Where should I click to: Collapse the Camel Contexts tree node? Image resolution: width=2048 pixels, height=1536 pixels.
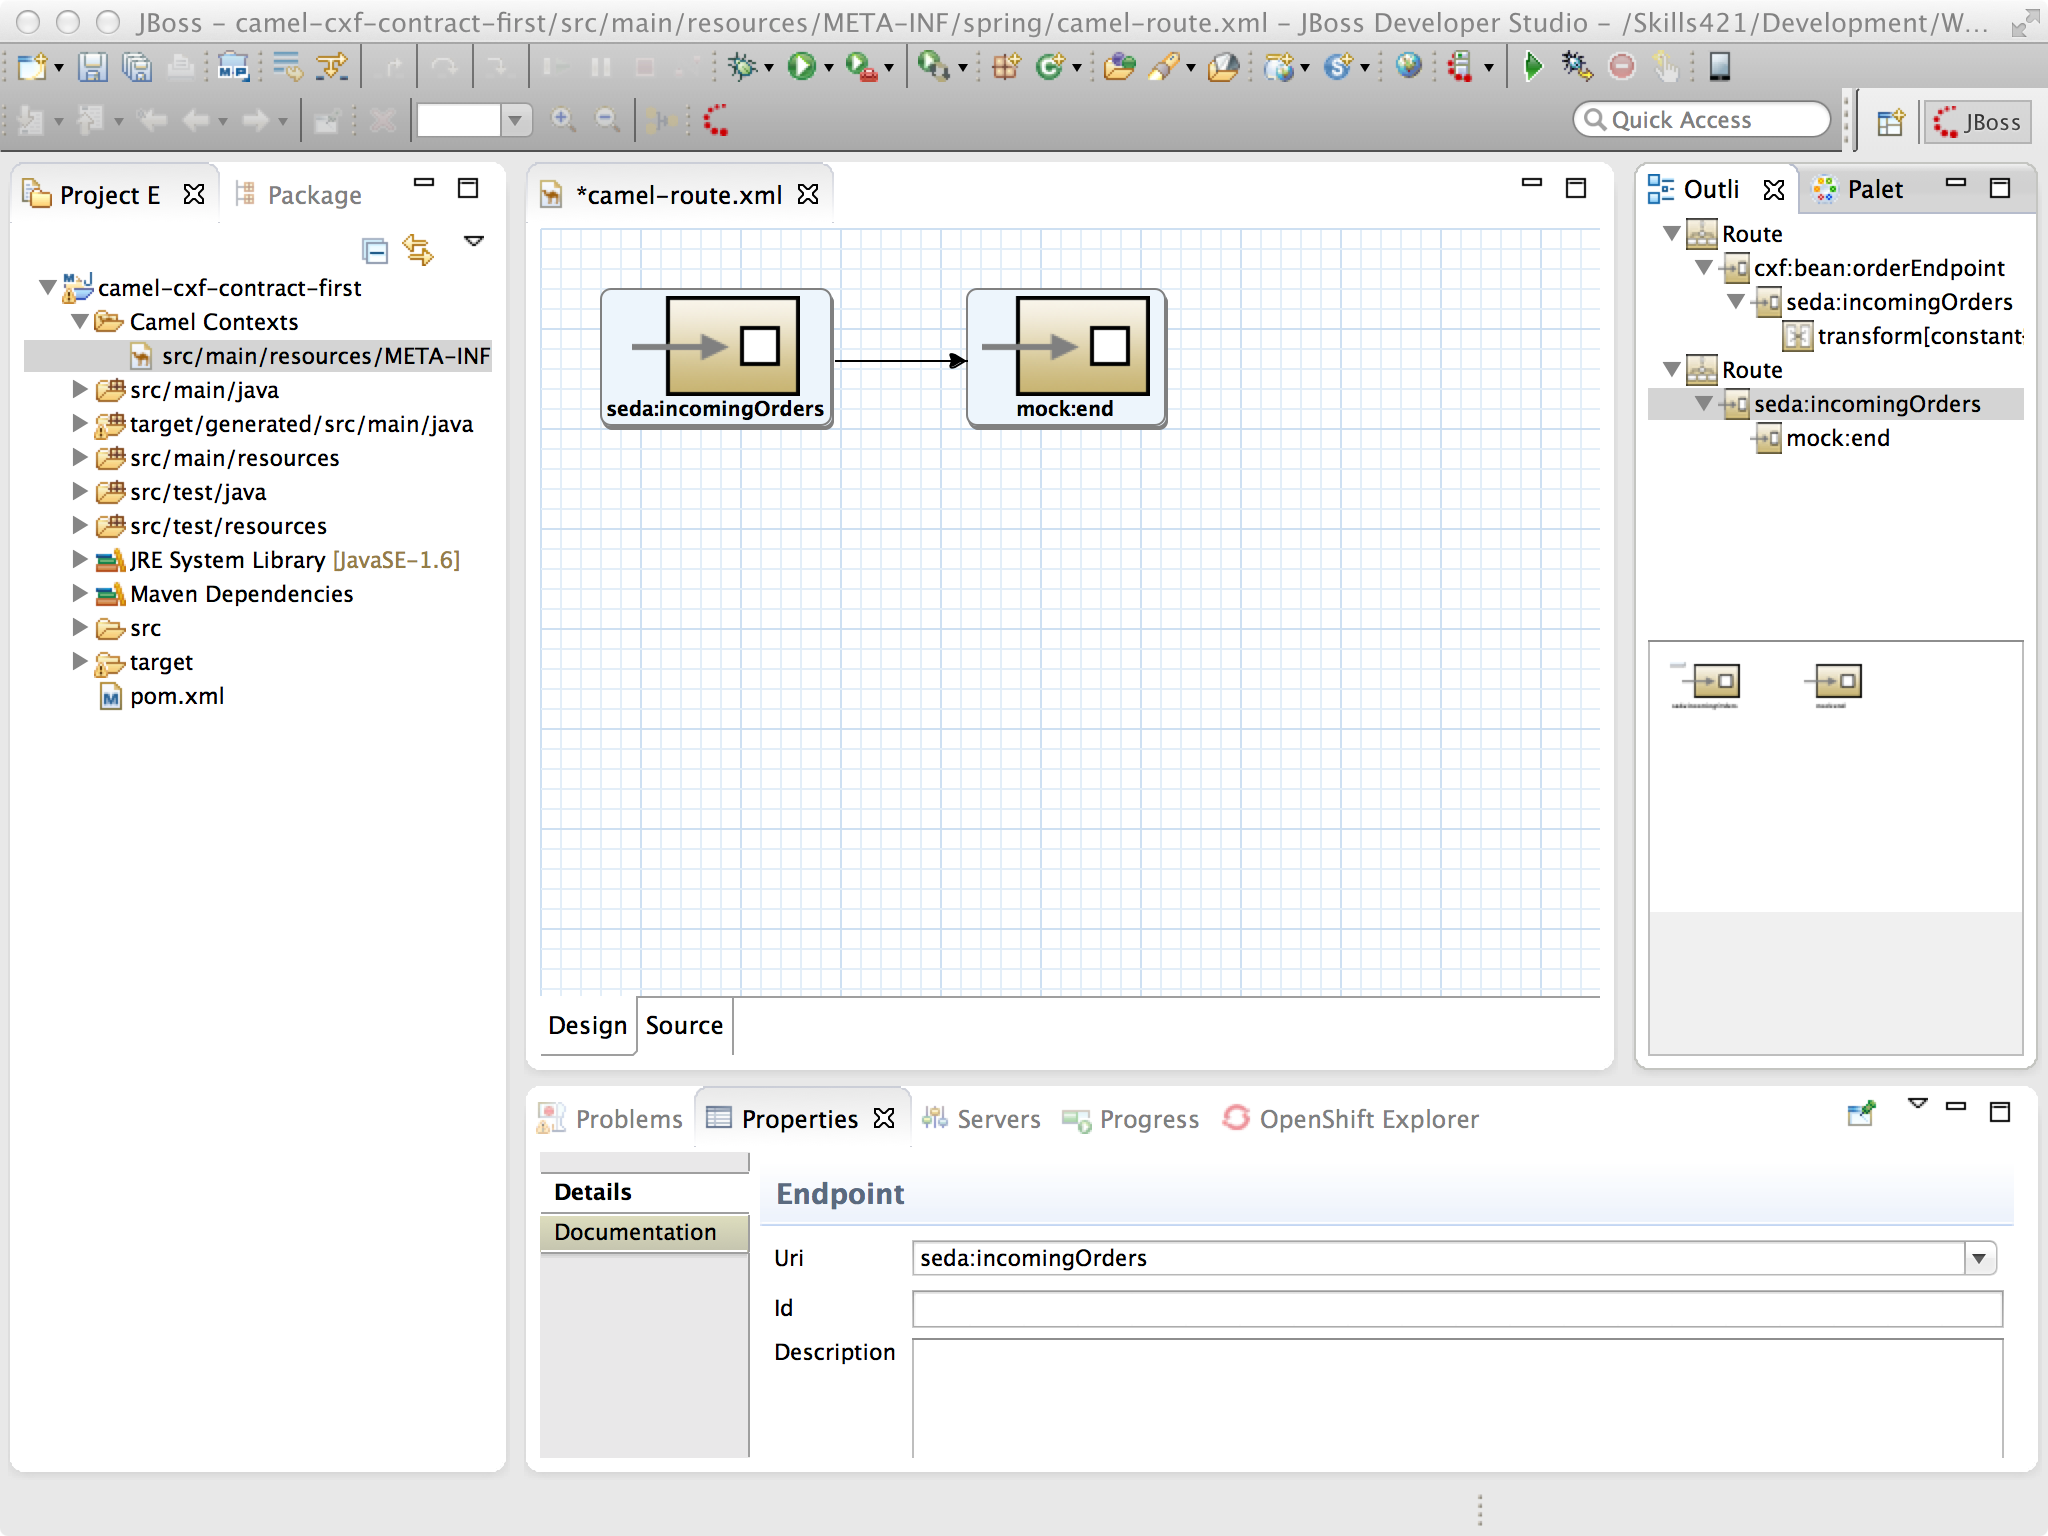[x=80, y=322]
